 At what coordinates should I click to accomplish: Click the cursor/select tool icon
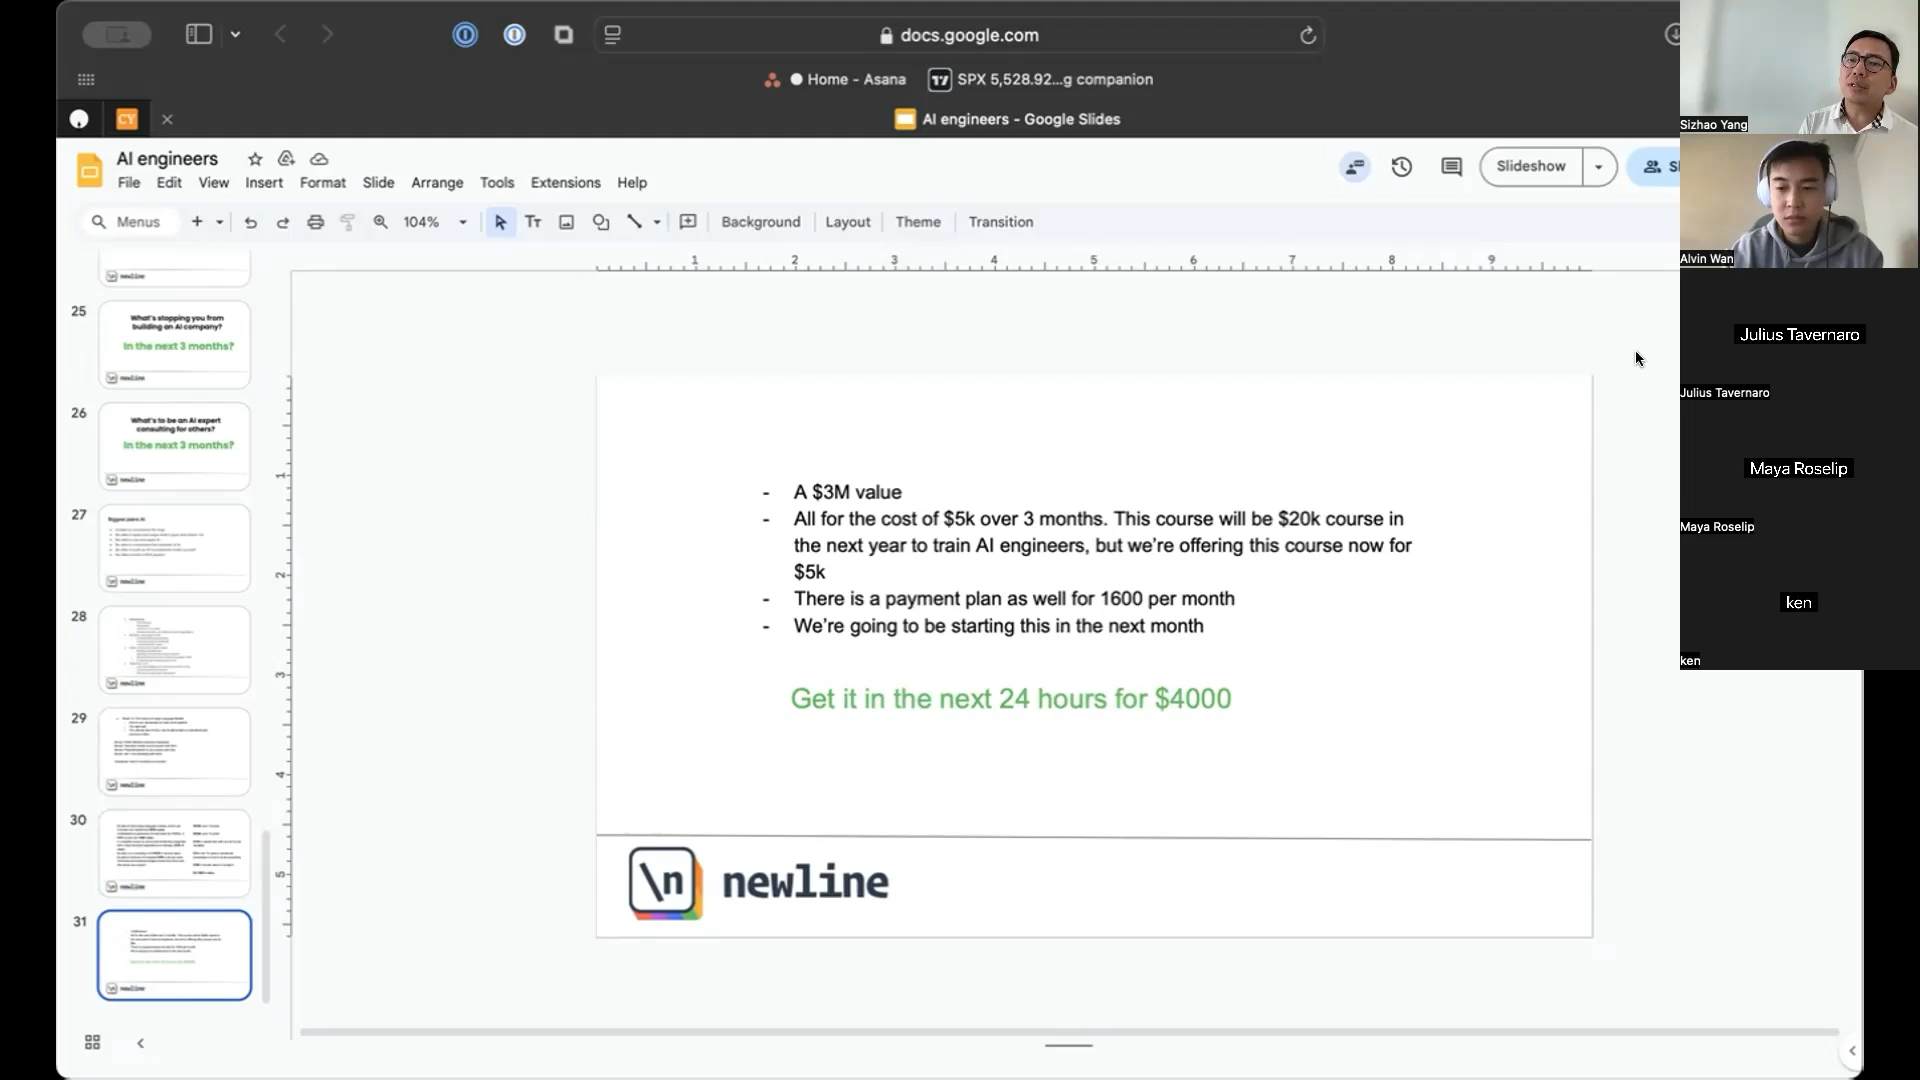pos(500,222)
